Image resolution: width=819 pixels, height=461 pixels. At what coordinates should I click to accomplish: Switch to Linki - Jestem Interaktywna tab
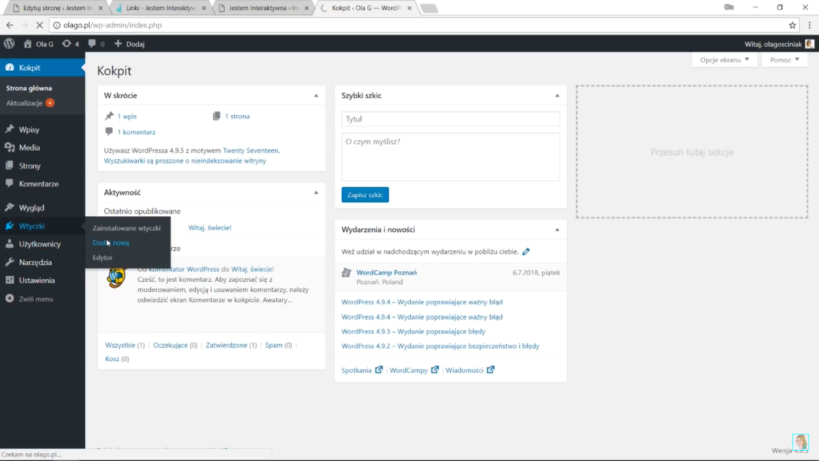click(160, 8)
